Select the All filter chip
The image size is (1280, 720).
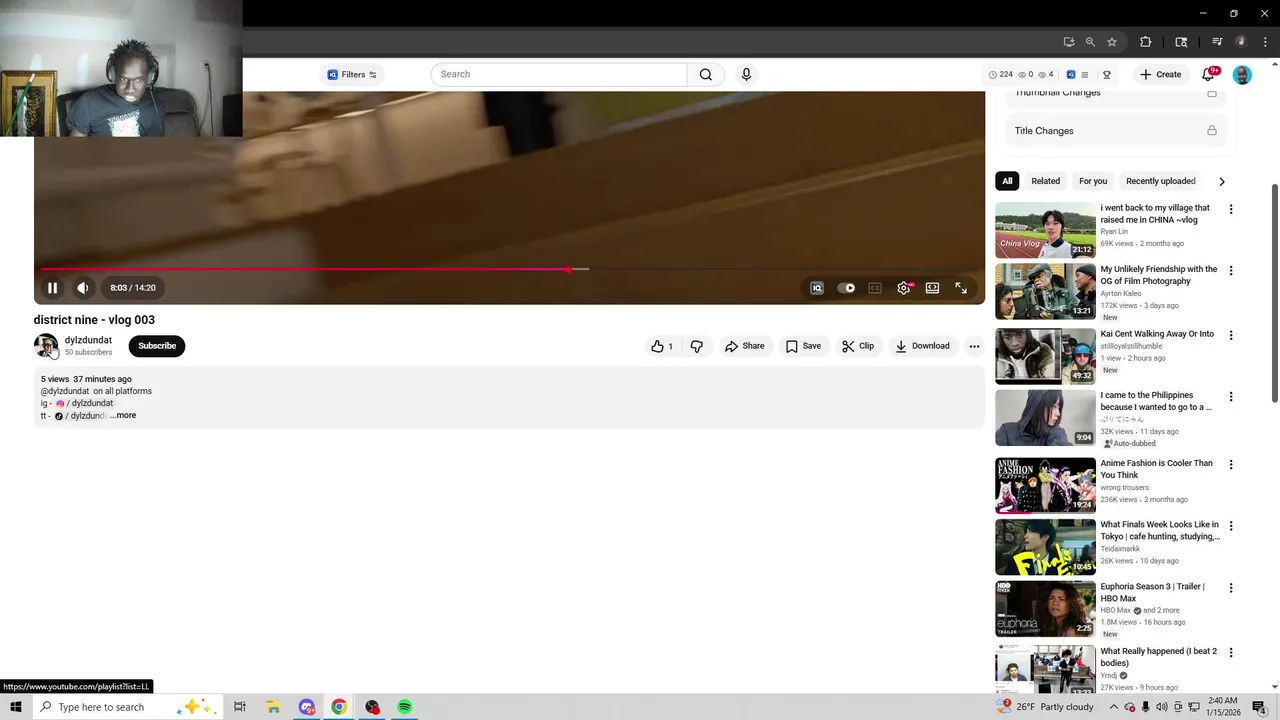[x=1007, y=181]
